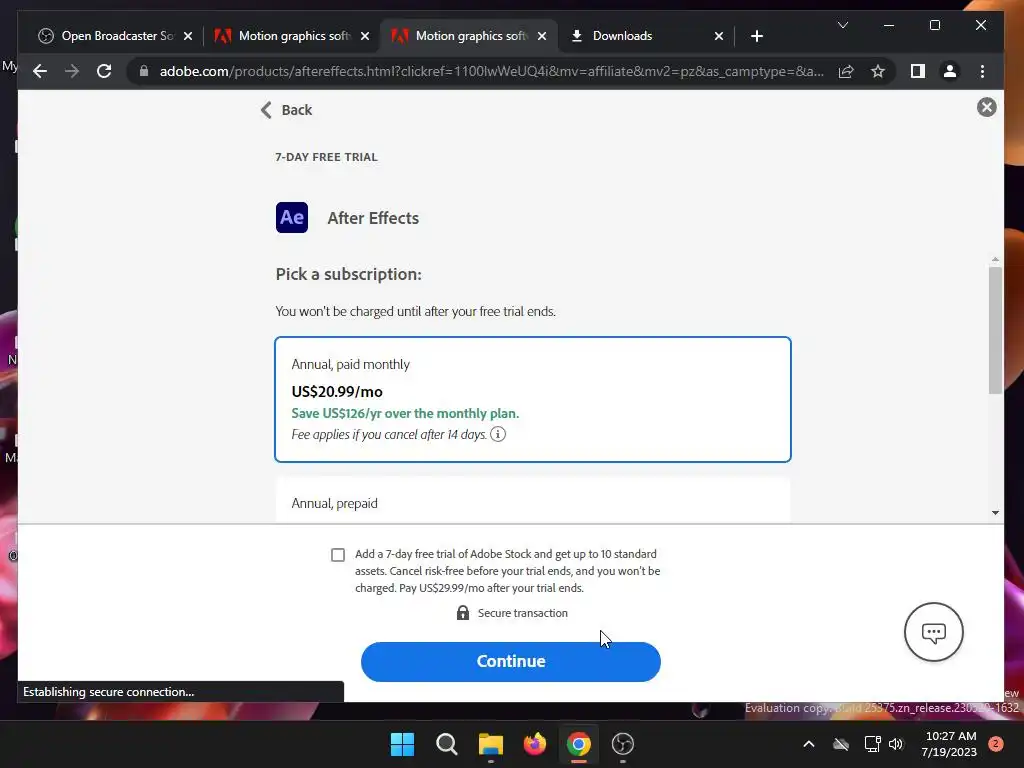Open the Windows Start menu
Screen dimensions: 1024x768
click(402, 744)
